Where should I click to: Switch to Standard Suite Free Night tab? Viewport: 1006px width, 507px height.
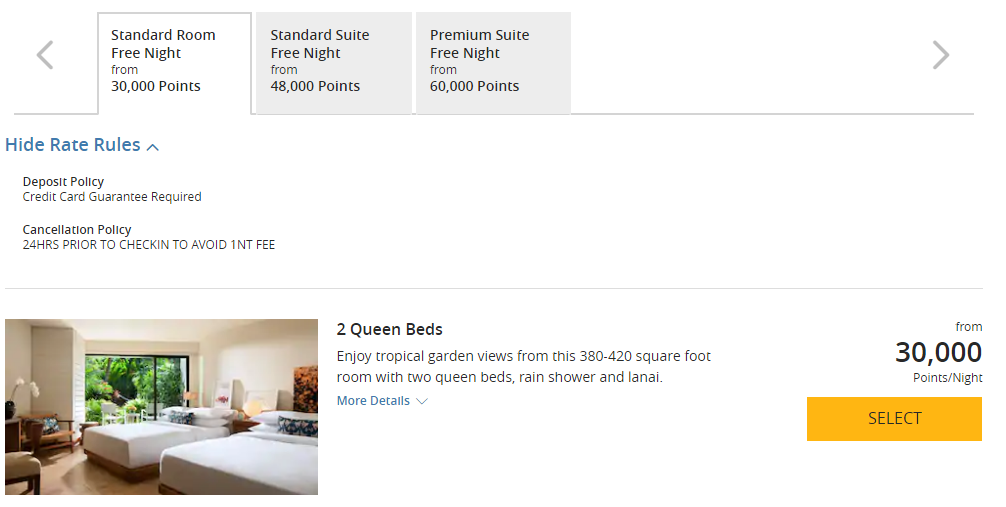tap(334, 63)
